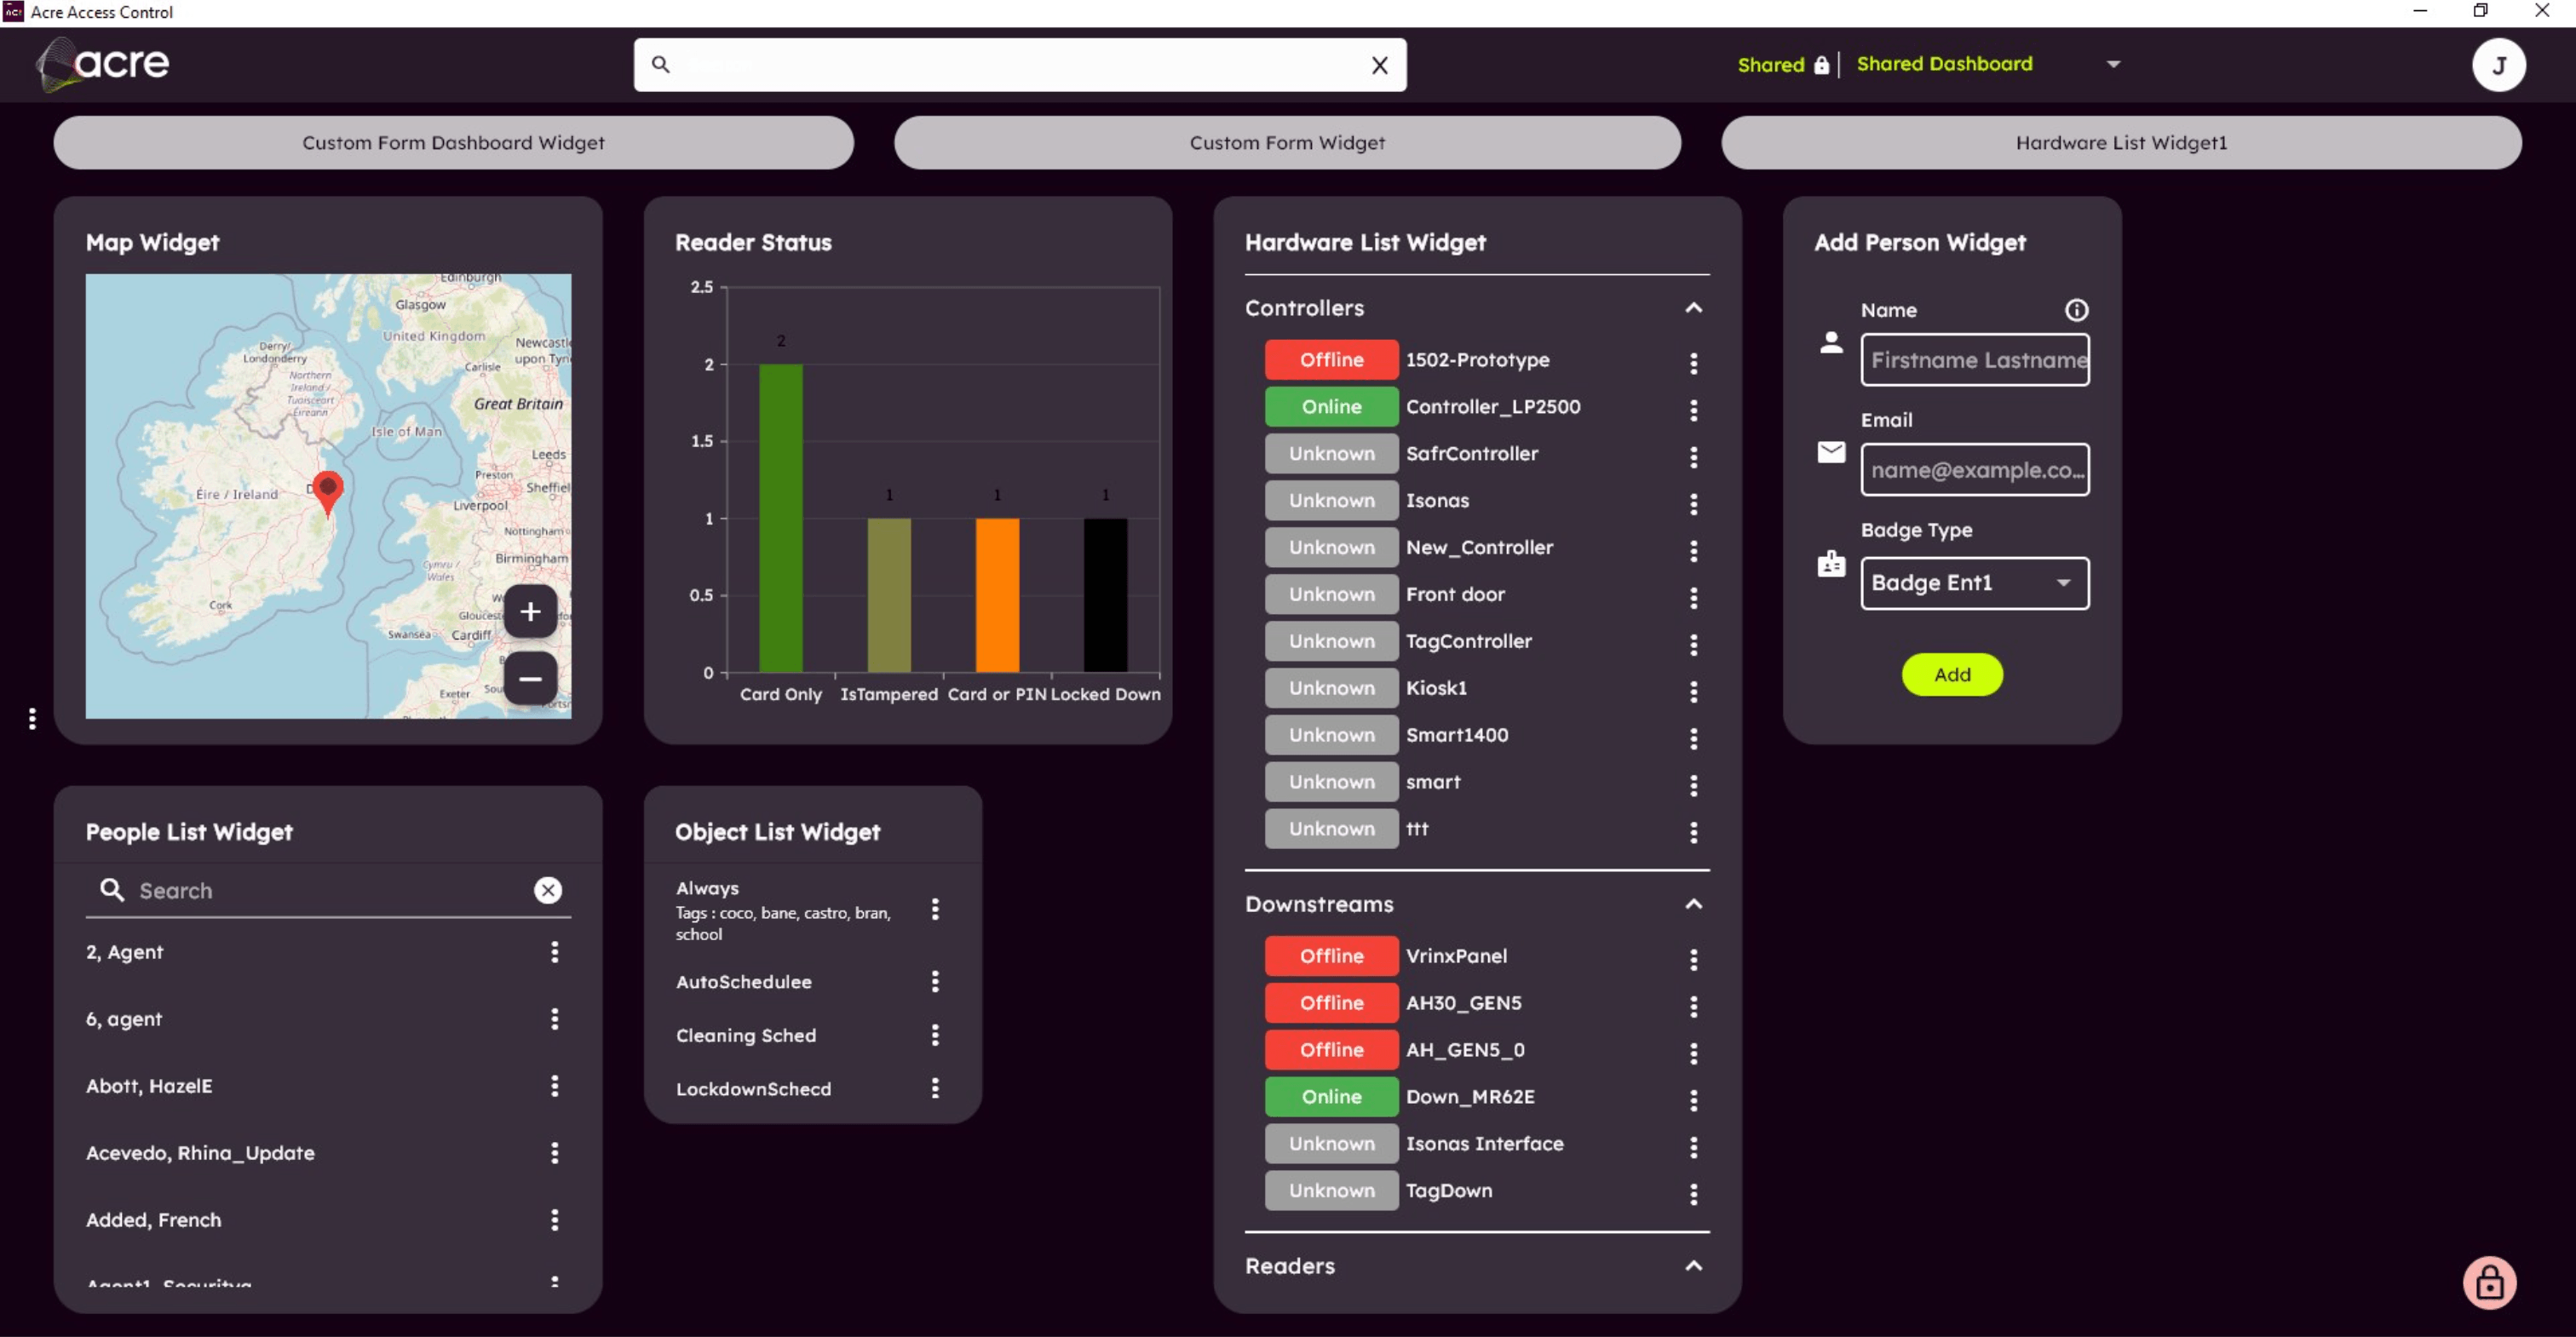This screenshot has height=1337, width=2576.
Task: Clear the People List search field
Action: pos(548,890)
